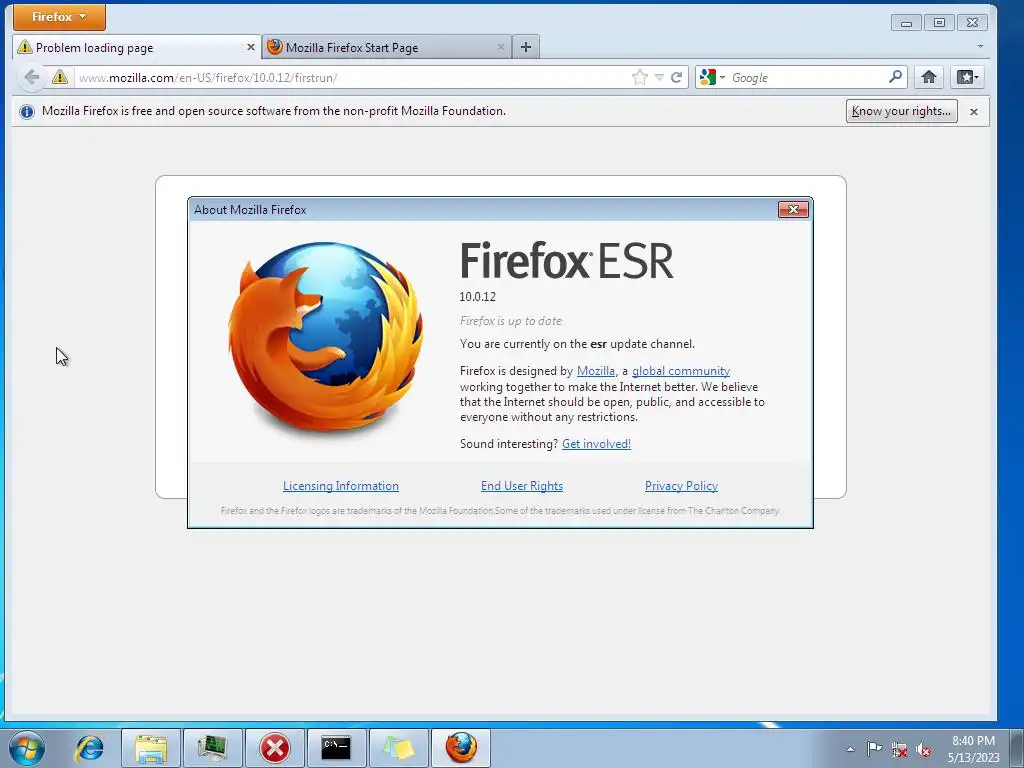The width and height of the screenshot is (1024, 768).
Task: Close the Mozilla Firefox Start Page tab
Action: 500,47
